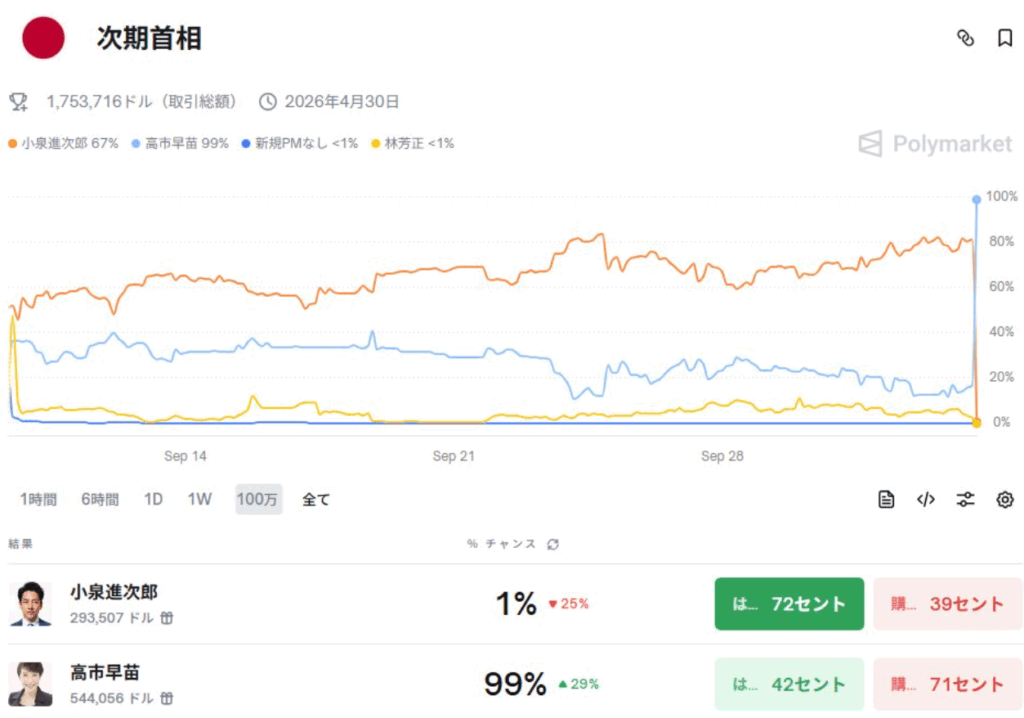Screen dimensions: 1024x718
Task: Click the 高市早苗 profile thumbnail
Action: (30, 684)
